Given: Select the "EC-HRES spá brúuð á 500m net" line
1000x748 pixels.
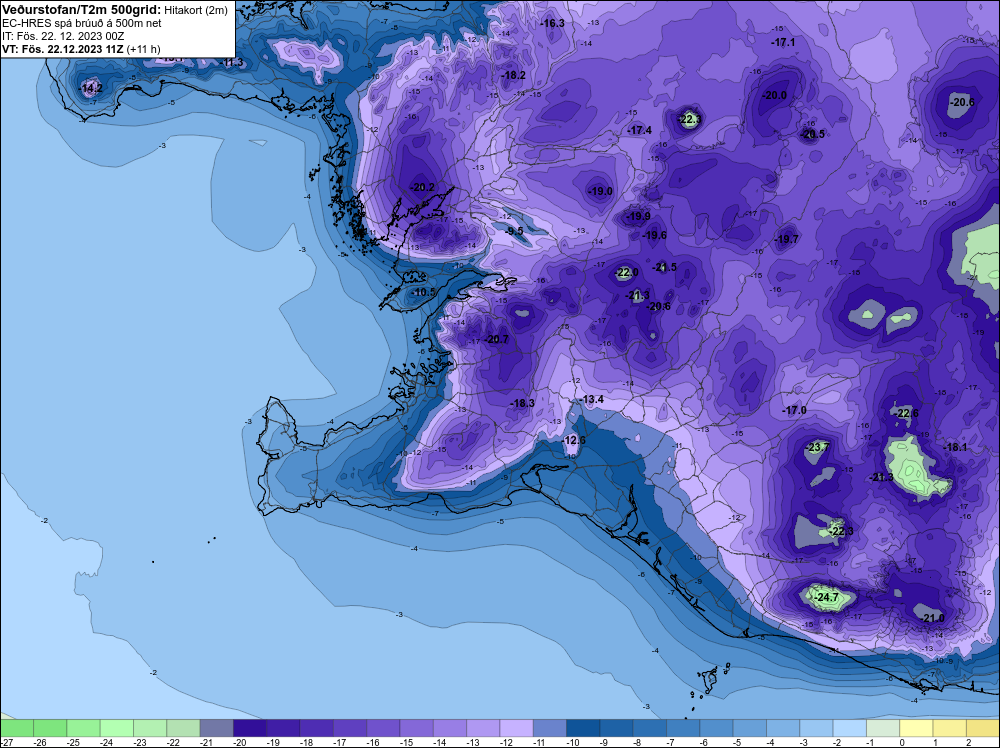Looking at the screenshot, I should click(82, 24).
